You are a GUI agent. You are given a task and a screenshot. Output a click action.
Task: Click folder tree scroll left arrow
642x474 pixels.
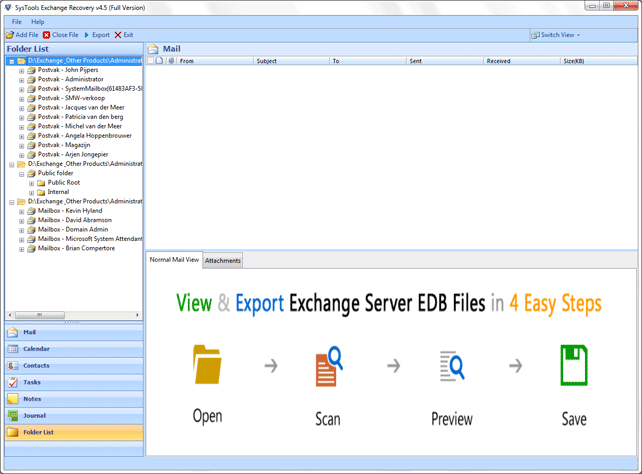point(11,315)
